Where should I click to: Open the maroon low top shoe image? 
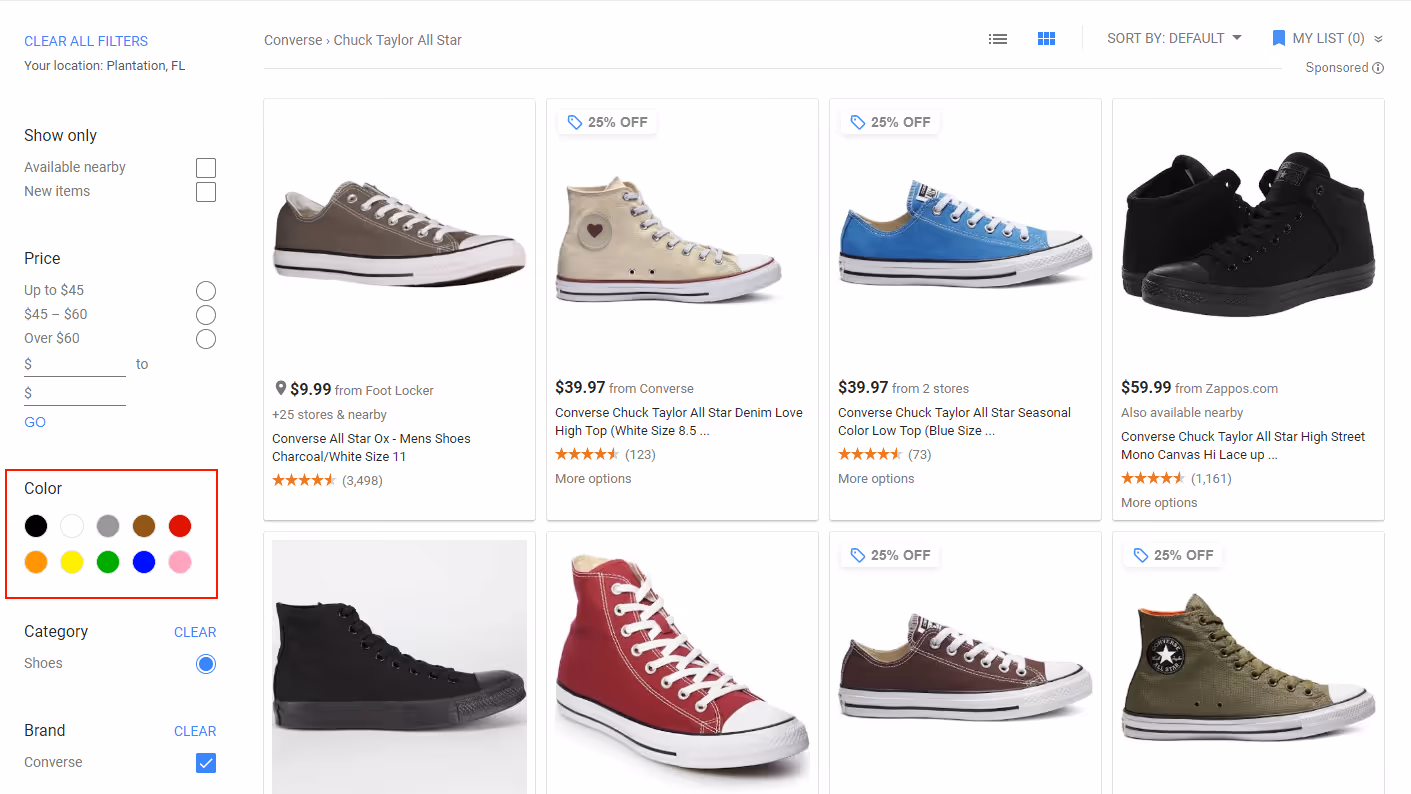tap(965, 665)
